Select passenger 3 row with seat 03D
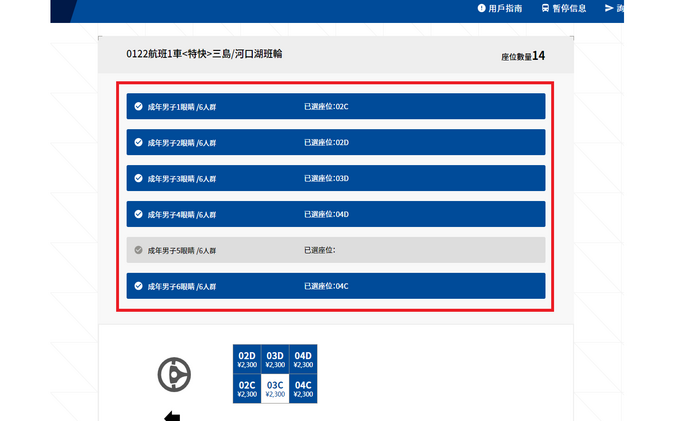The image size is (674, 421). coord(335,178)
